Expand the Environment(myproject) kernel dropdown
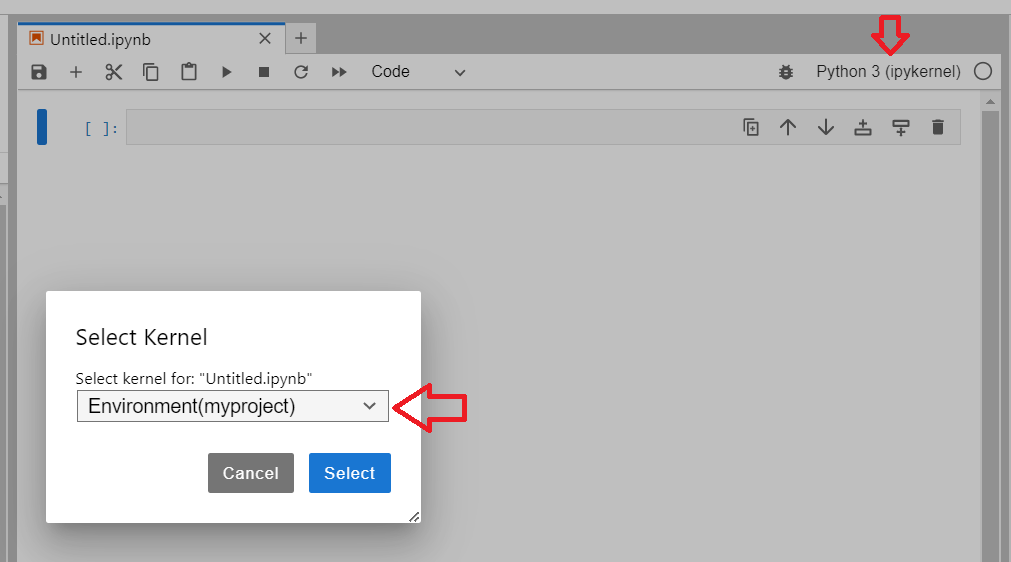Screen dimensions: 1011x562 [x=232, y=406]
